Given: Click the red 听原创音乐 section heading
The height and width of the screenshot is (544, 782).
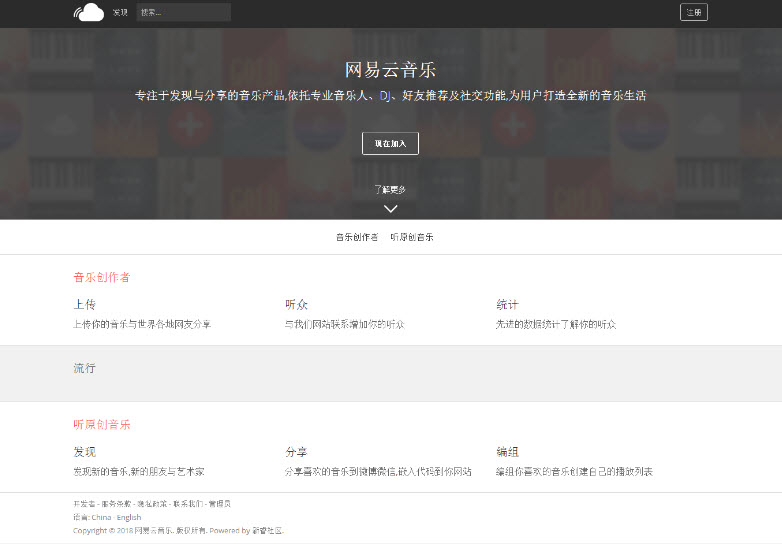Looking at the screenshot, I should [x=102, y=424].
